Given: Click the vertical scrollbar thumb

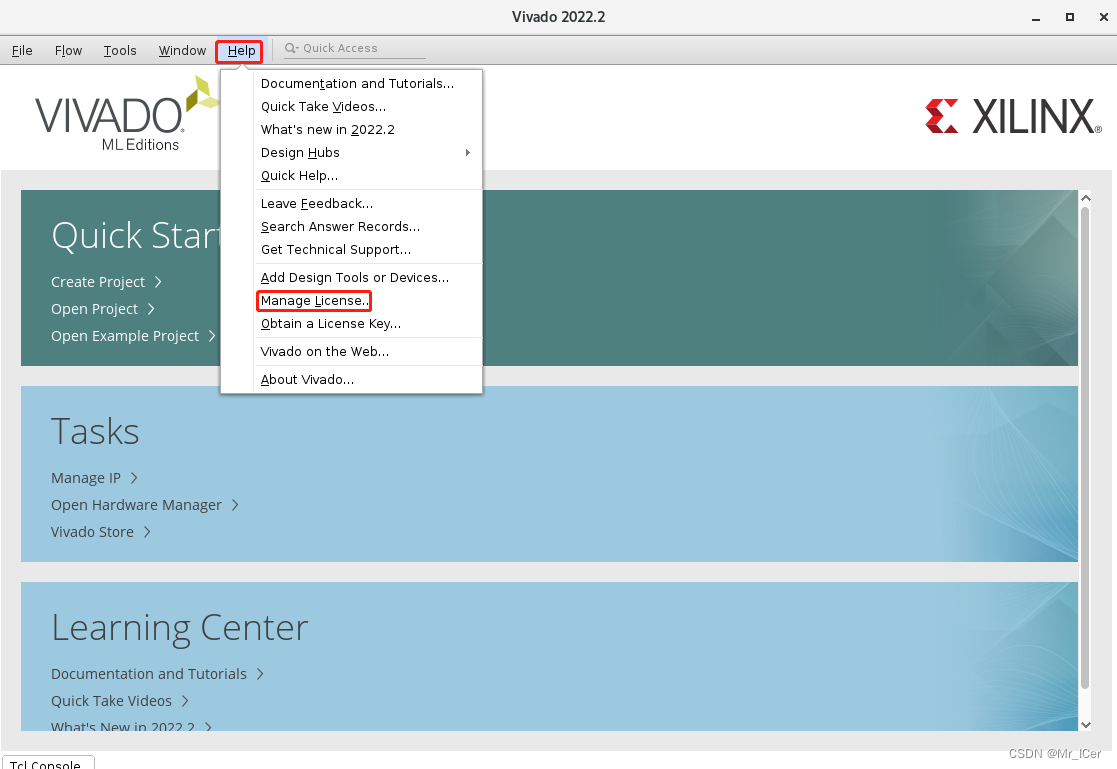Looking at the screenshot, I should point(1086,448).
